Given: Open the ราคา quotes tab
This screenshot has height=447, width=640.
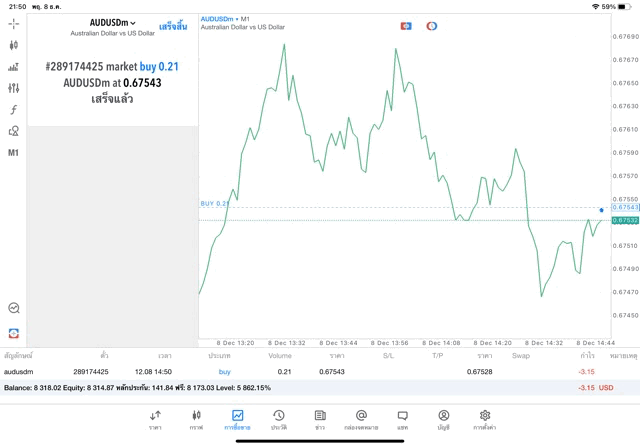Looking at the screenshot, I should click(155, 420).
